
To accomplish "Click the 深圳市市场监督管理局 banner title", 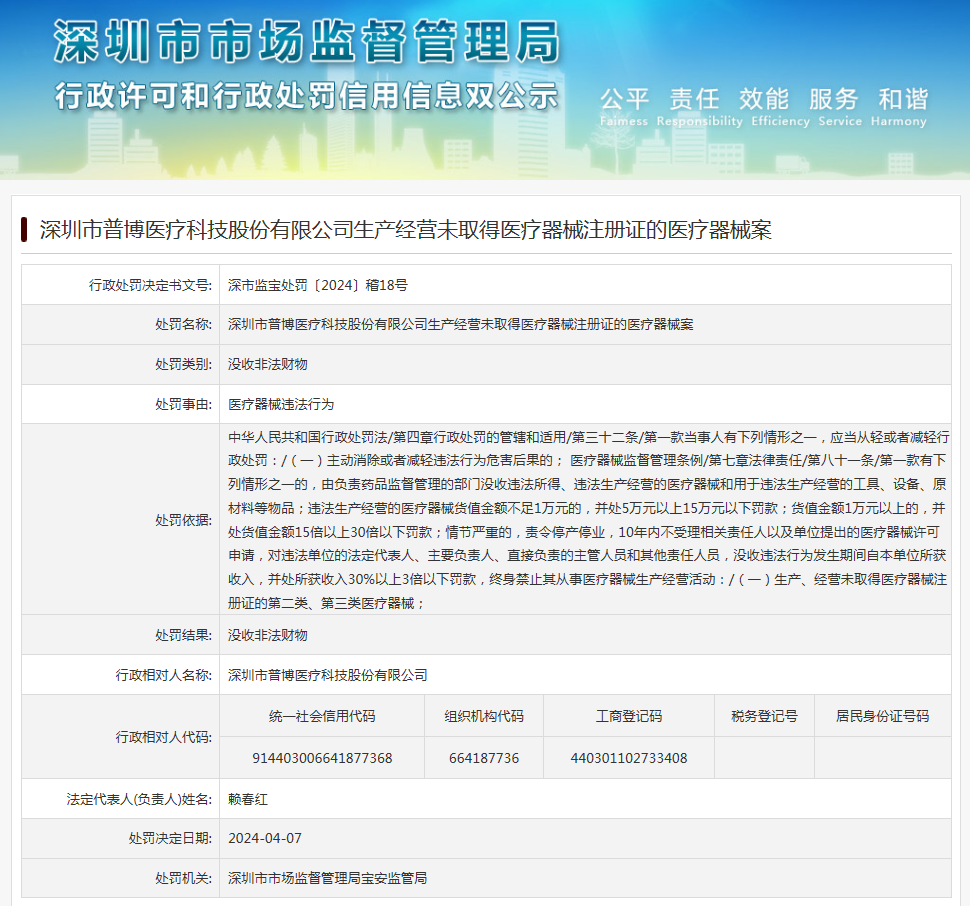I will pyautogui.click(x=307, y=41).
